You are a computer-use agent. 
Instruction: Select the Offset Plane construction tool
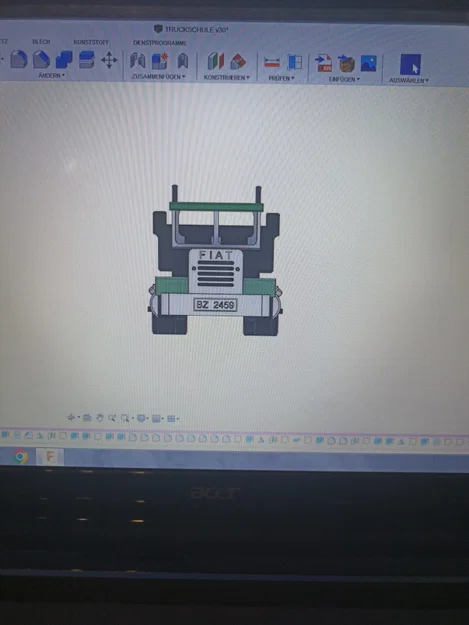coord(216,62)
